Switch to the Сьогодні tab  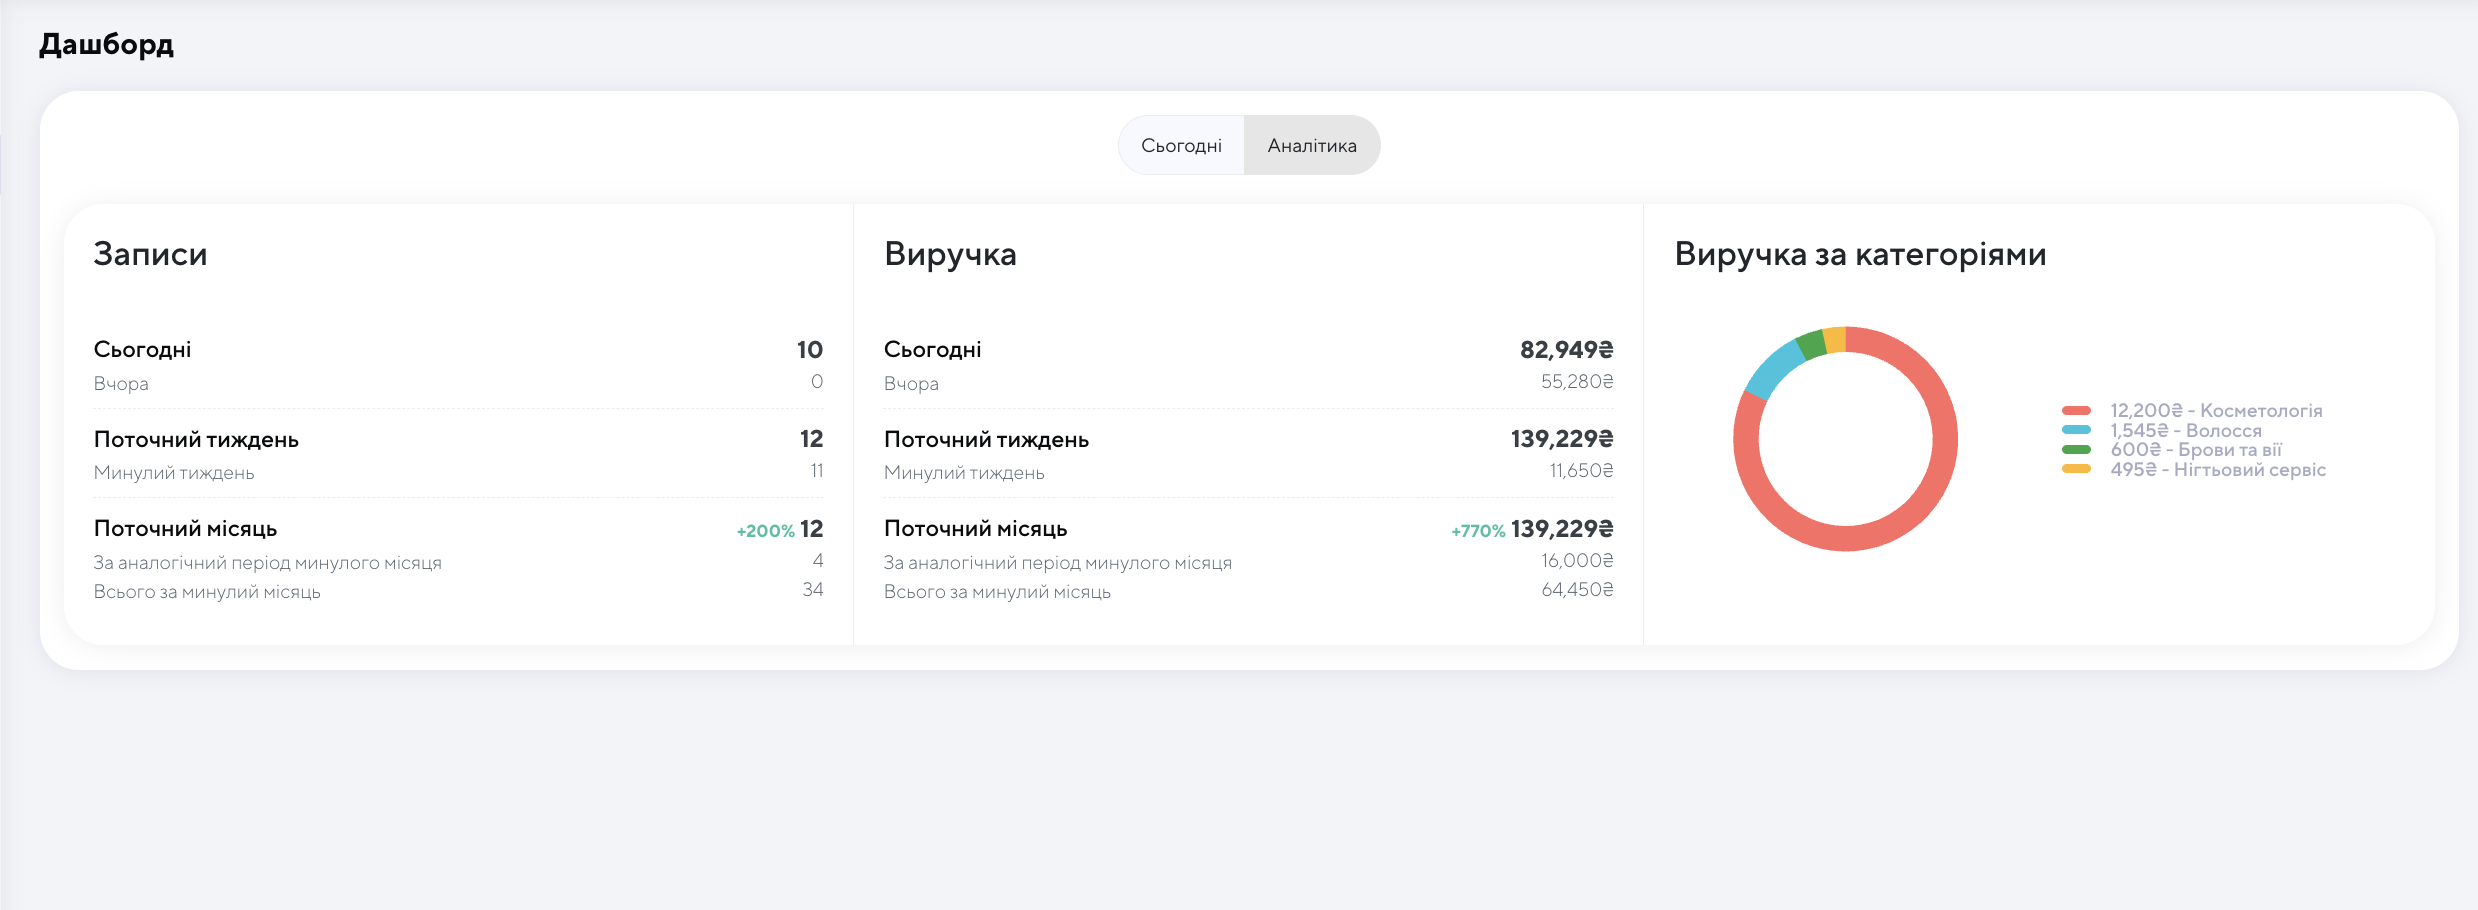(x=1181, y=146)
